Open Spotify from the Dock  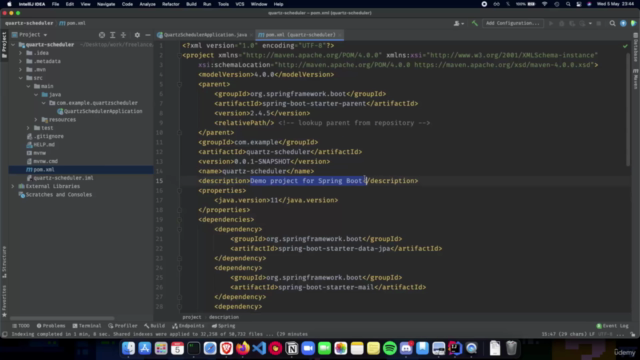click(390, 348)
